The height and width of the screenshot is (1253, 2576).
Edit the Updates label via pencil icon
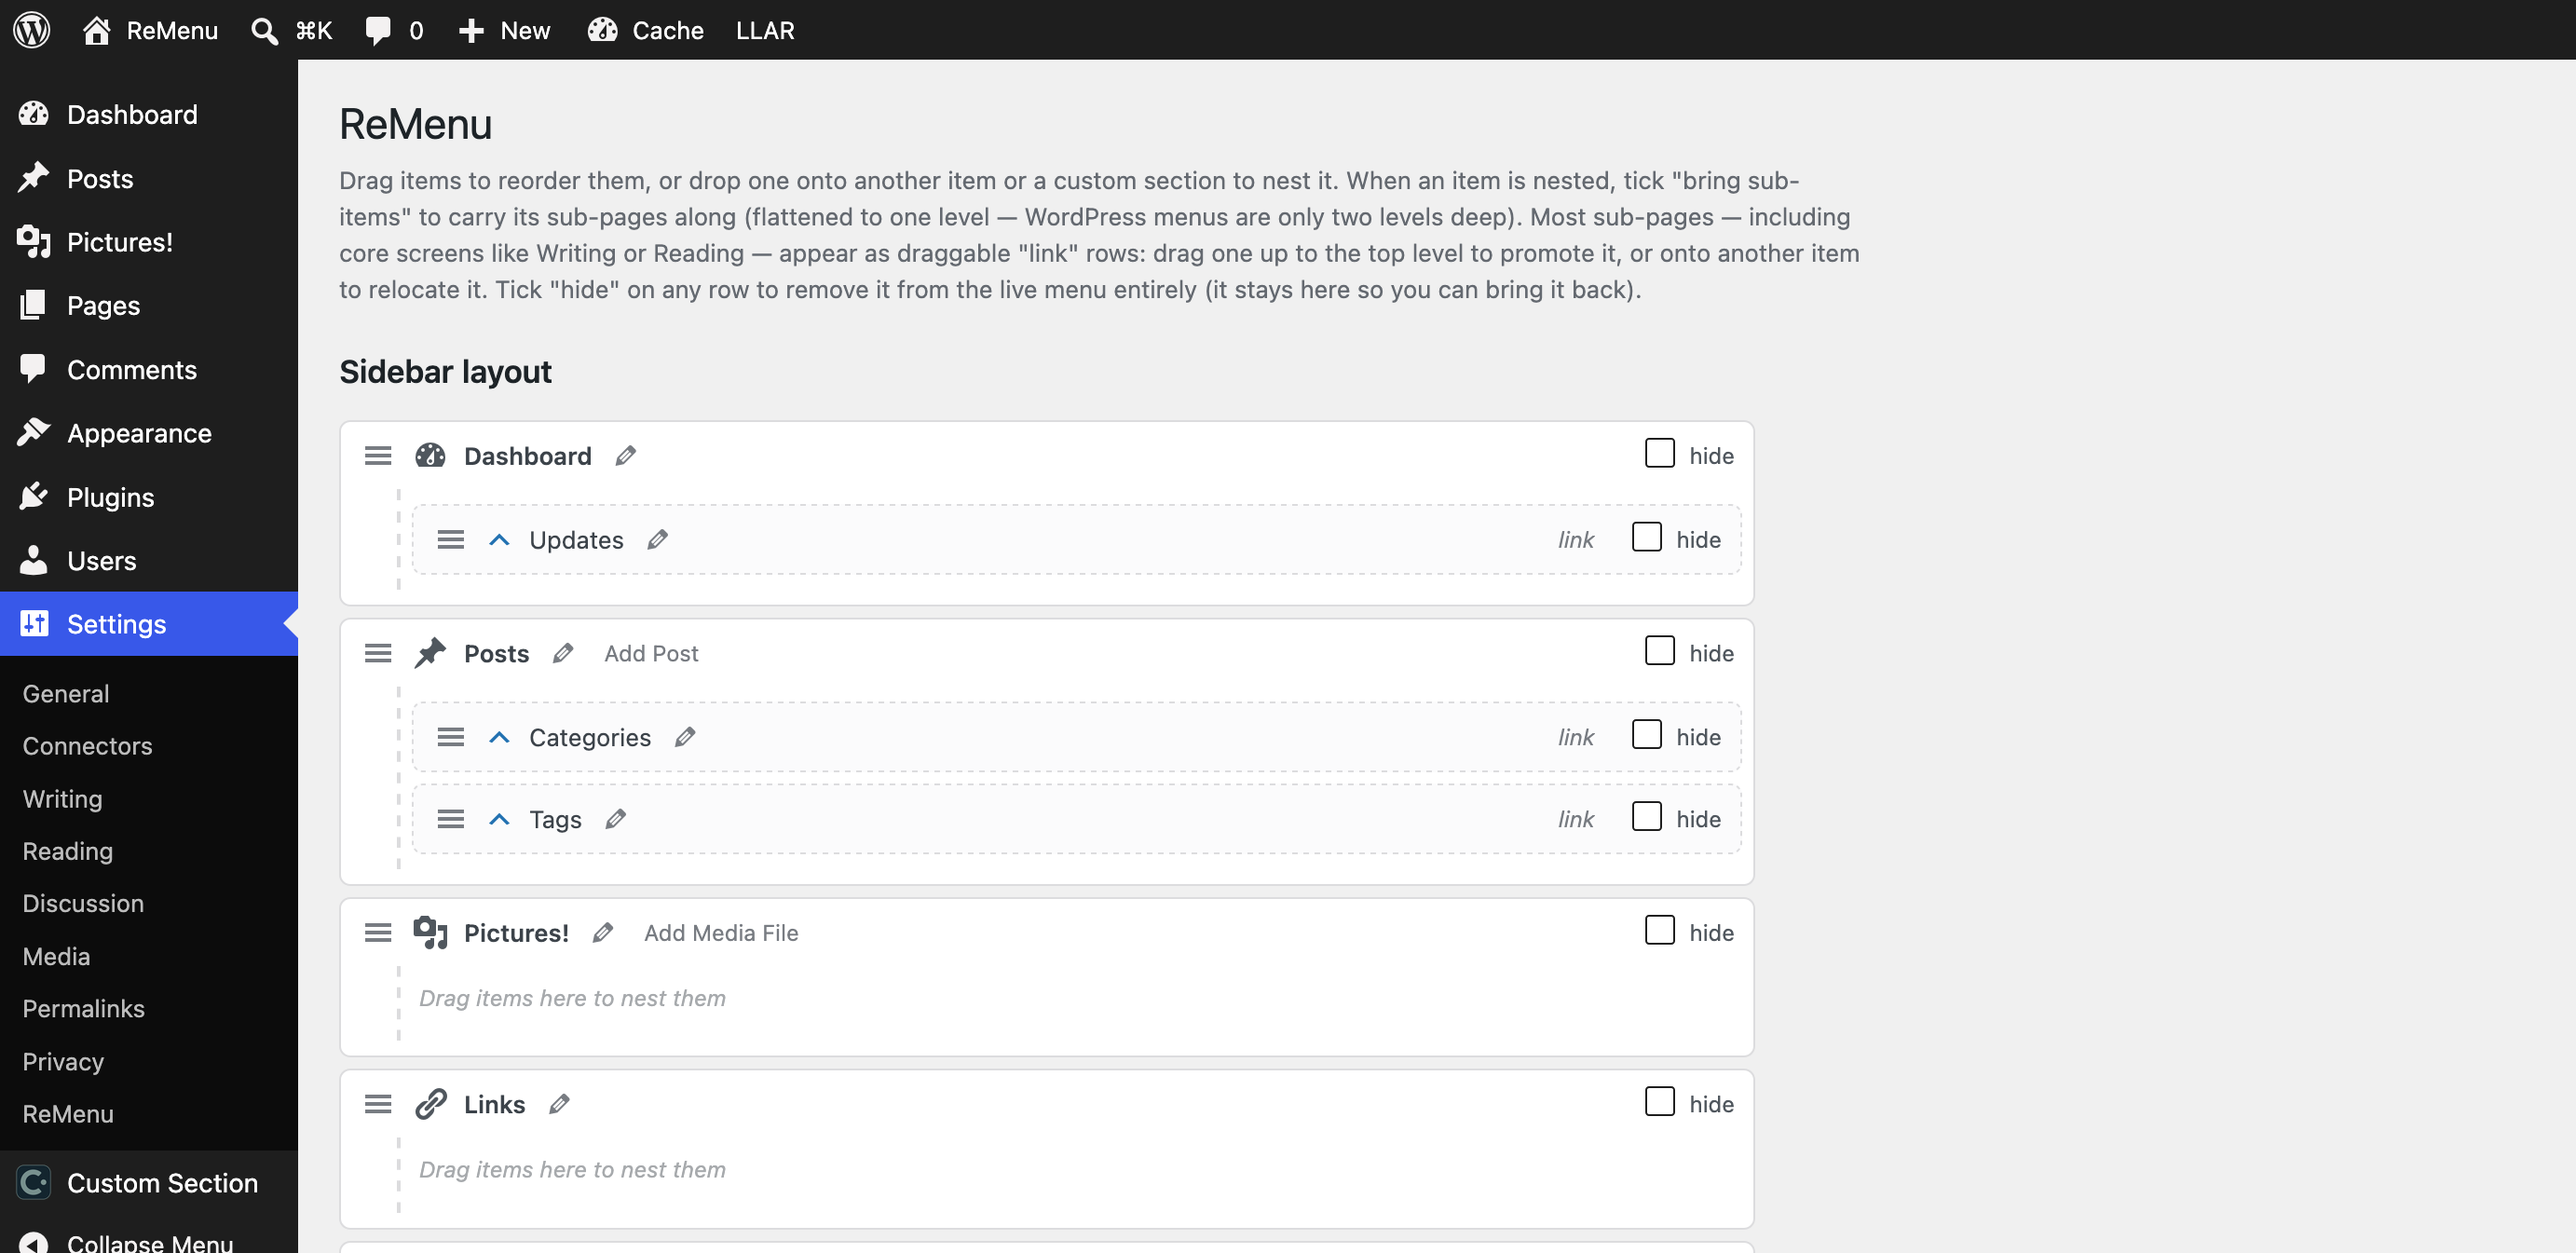click(x=657, y=540)
